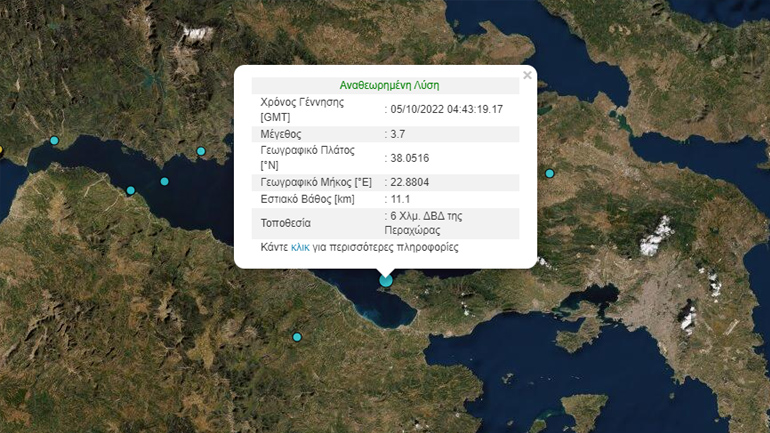The width and height of the screenshot is (770, 433).
Task: Click the 'Μέγεθος' label
Action: coord(281,134)
